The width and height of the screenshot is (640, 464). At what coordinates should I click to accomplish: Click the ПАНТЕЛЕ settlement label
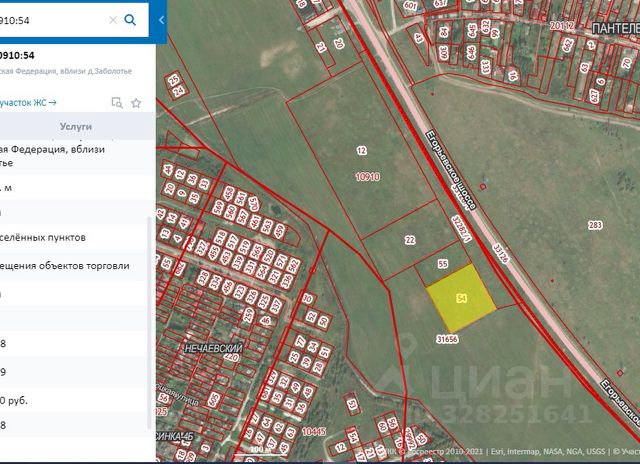tap(616, 28)
